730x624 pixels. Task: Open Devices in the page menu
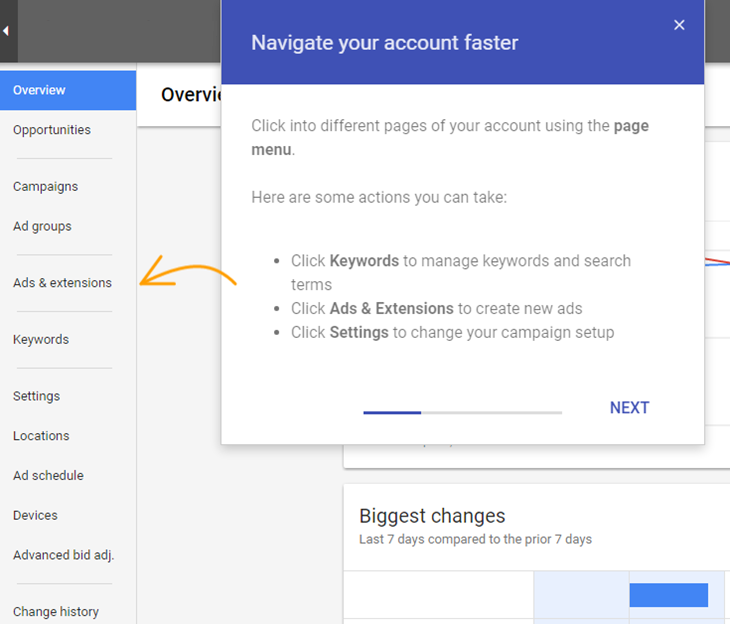35,515
